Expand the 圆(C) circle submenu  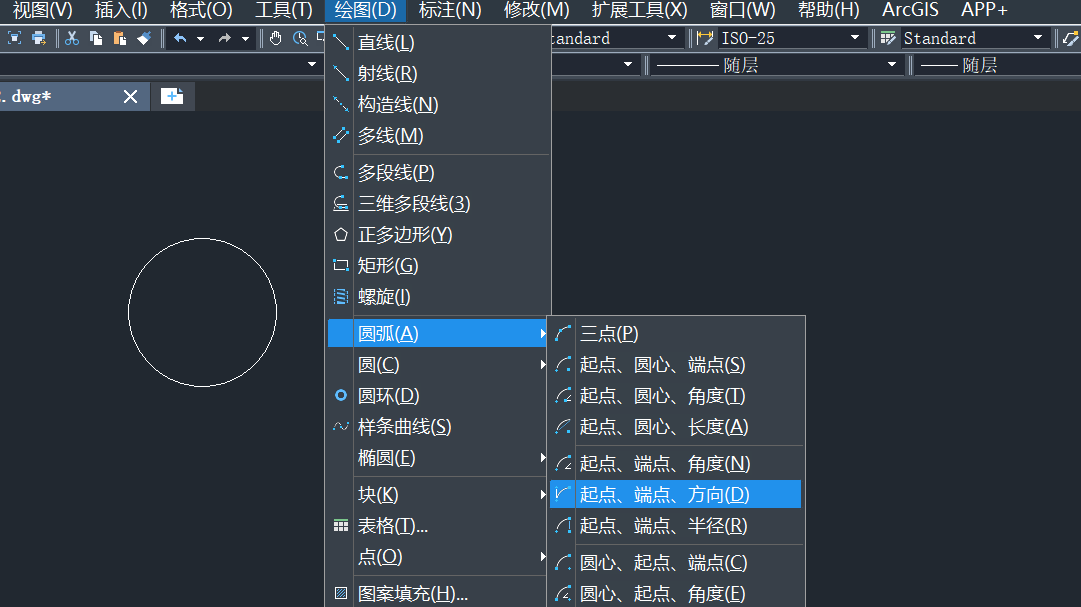click(438, 365)
